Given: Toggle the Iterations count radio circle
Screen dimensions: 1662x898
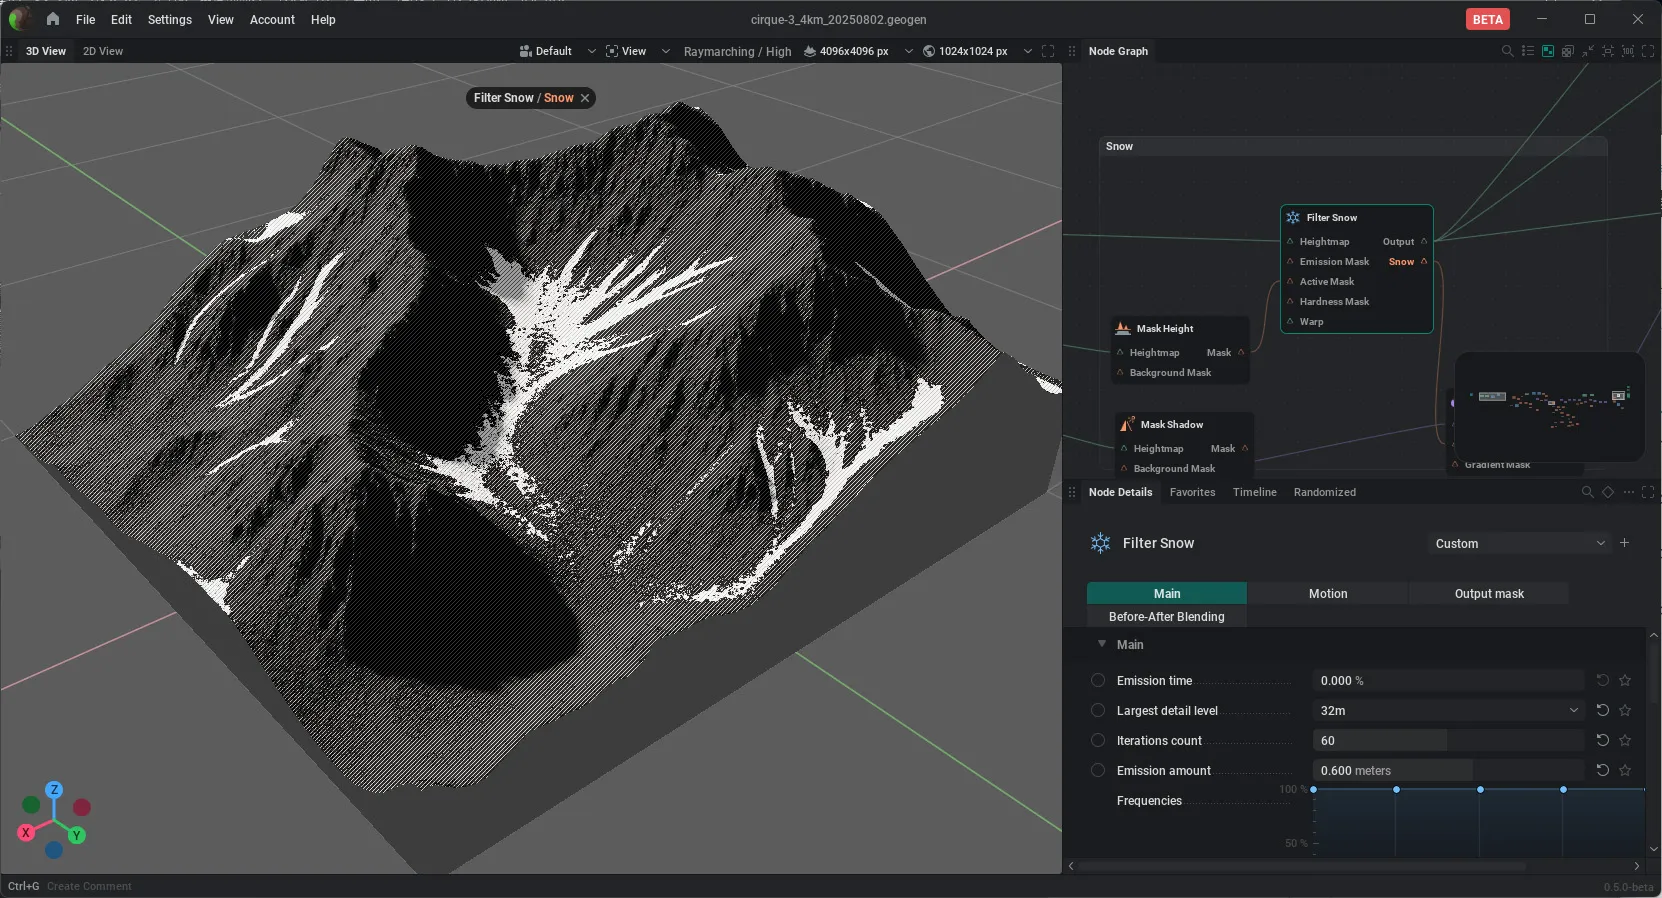Looking at the screenshot, I should (1098, 741).
